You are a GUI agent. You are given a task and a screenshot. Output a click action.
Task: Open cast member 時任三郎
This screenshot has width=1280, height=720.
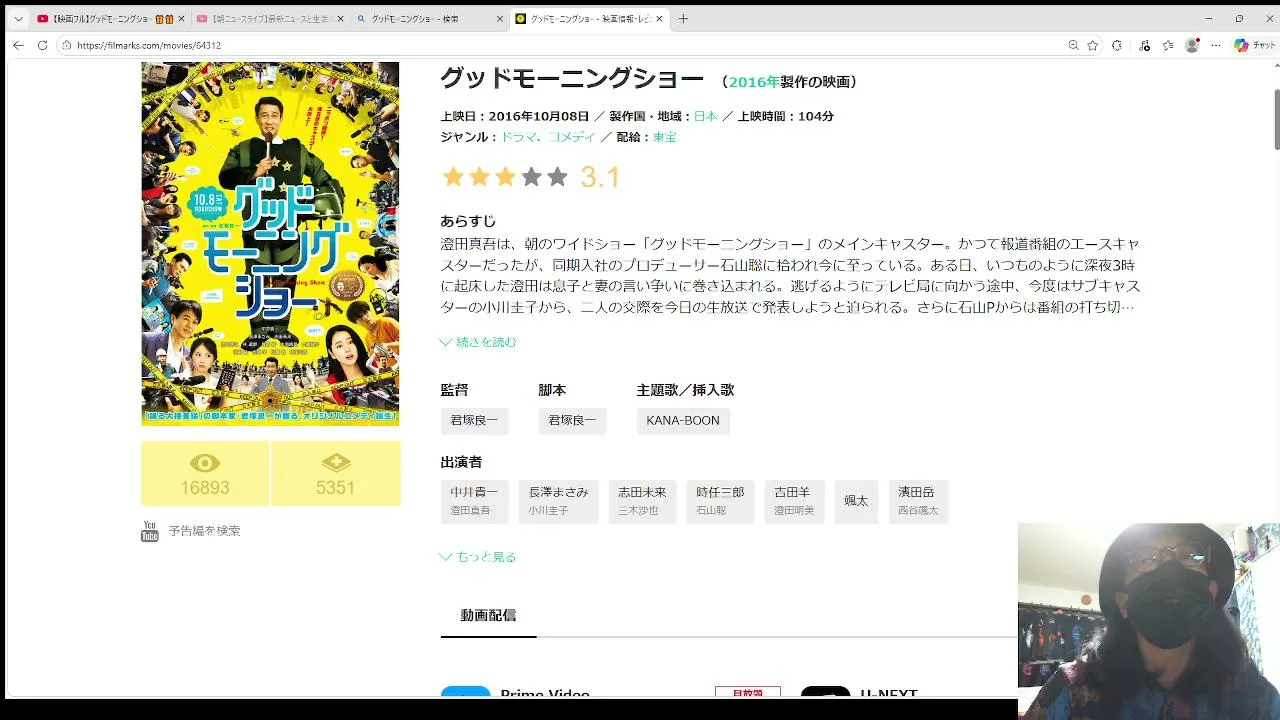coord(720,501)
